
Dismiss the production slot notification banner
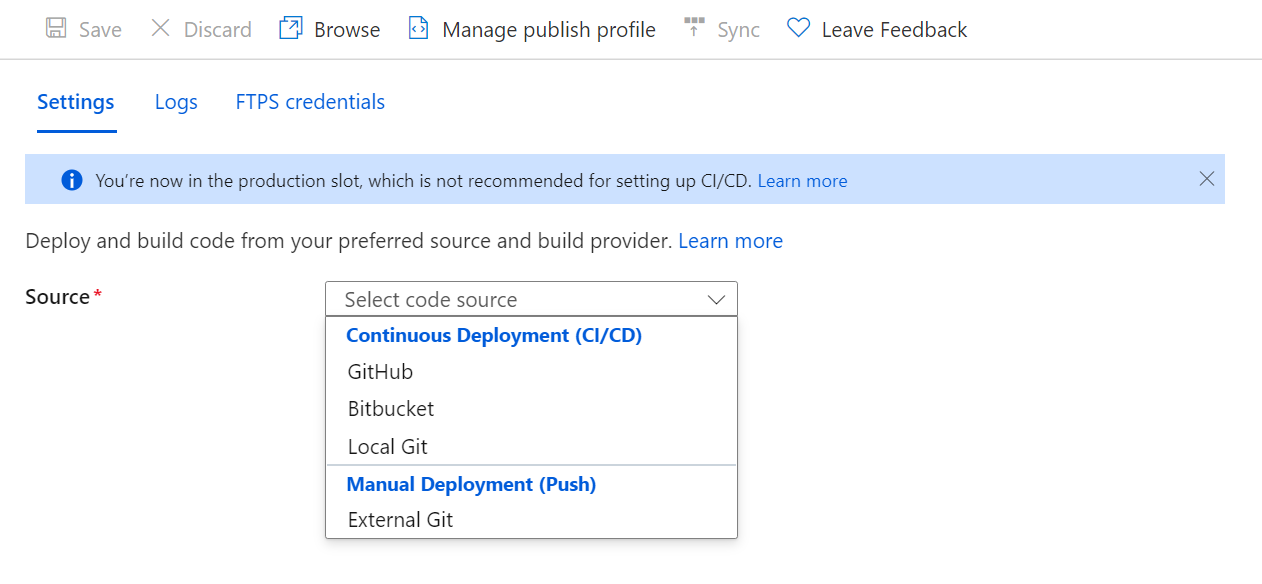1207,179
